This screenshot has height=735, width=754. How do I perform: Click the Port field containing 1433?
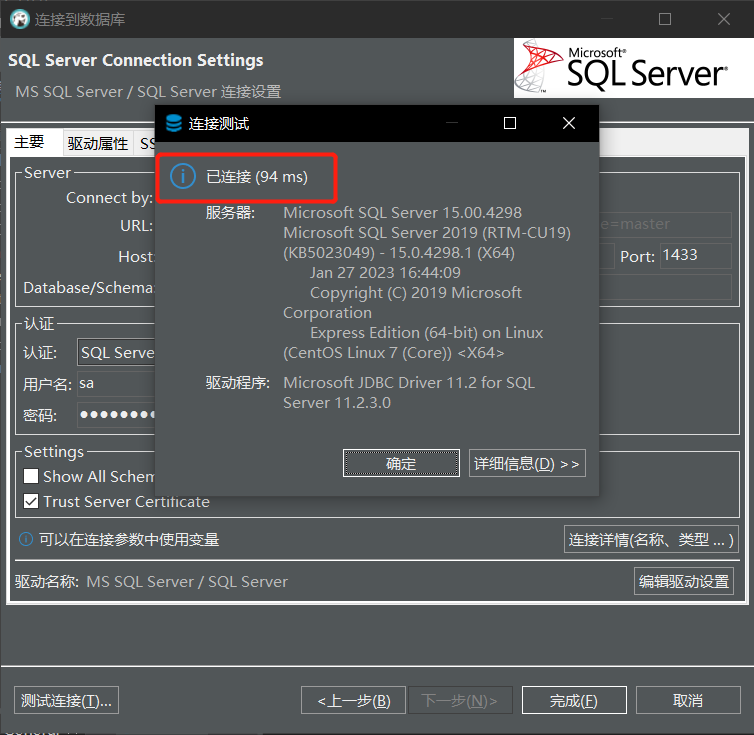695,255
